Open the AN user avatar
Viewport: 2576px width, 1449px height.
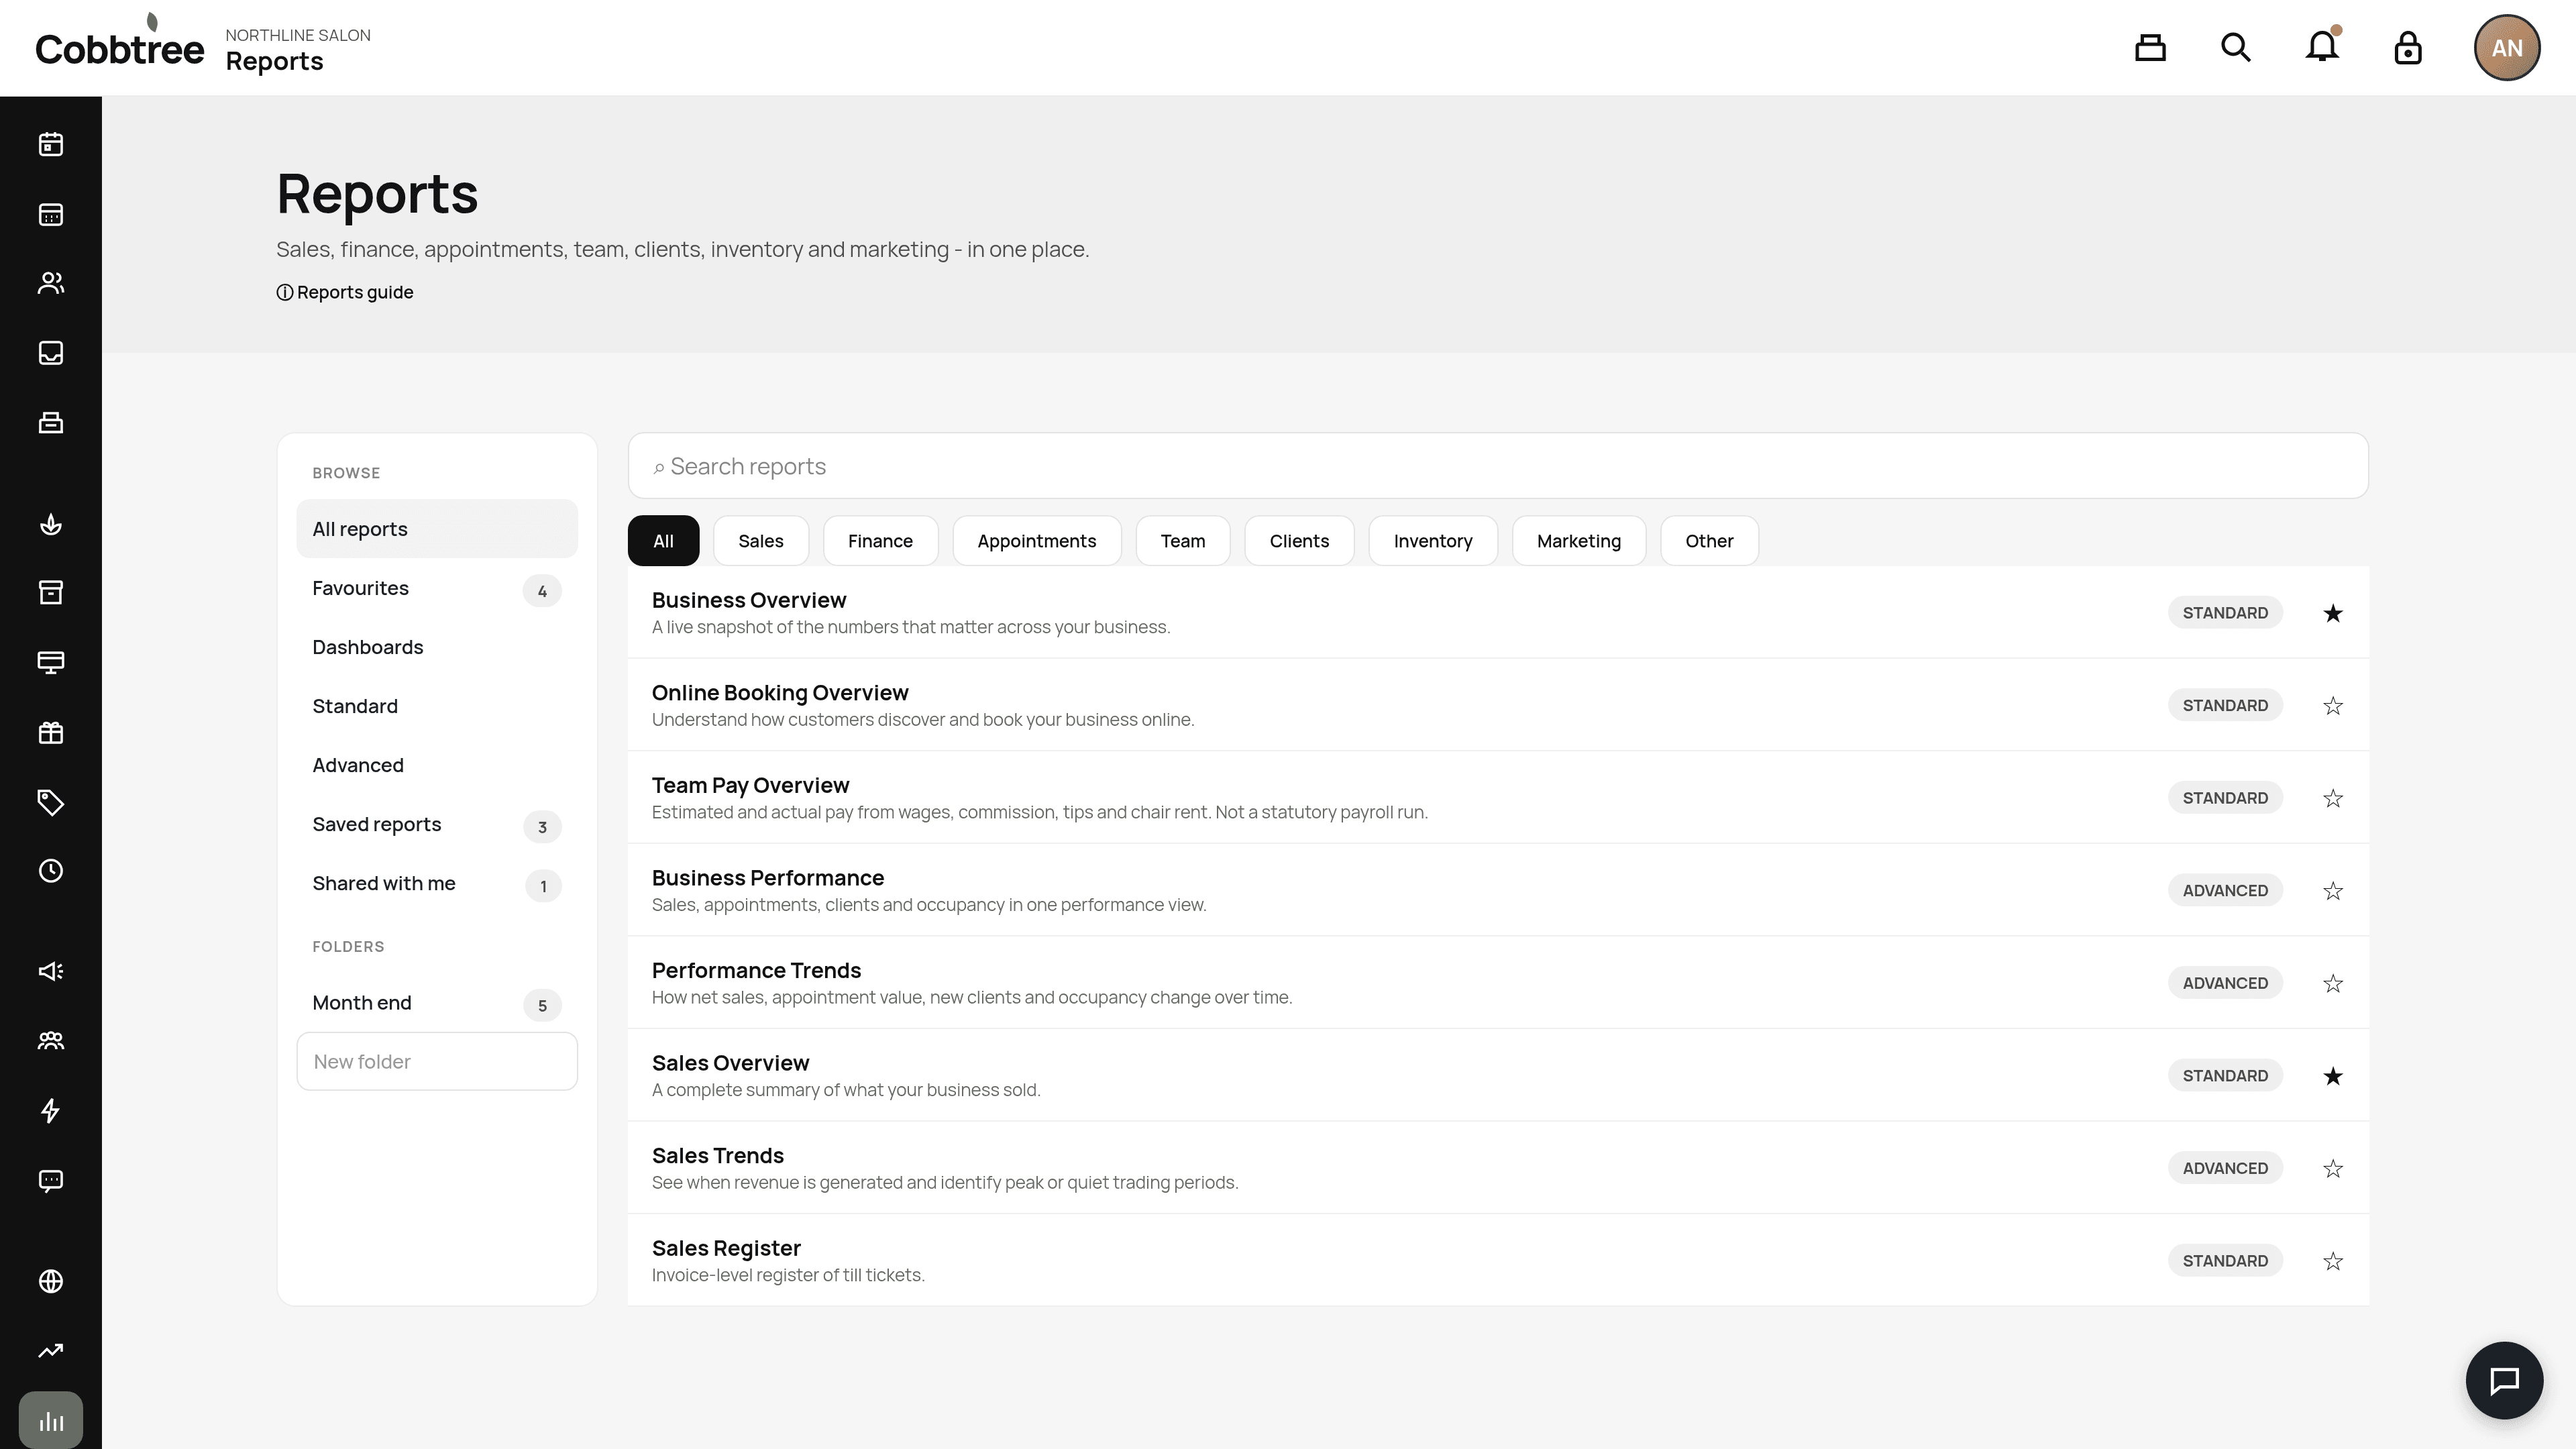click(2507, 47)
